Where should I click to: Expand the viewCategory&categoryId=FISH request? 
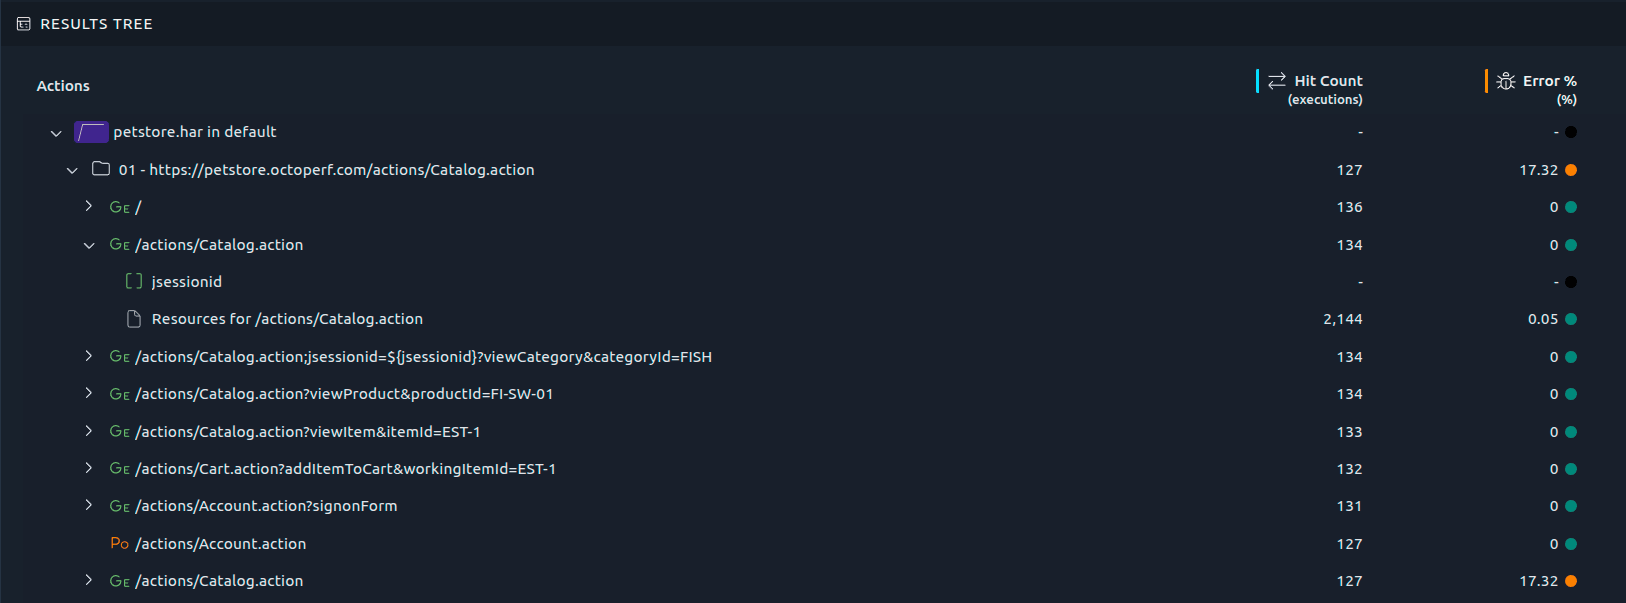[88, 356]
